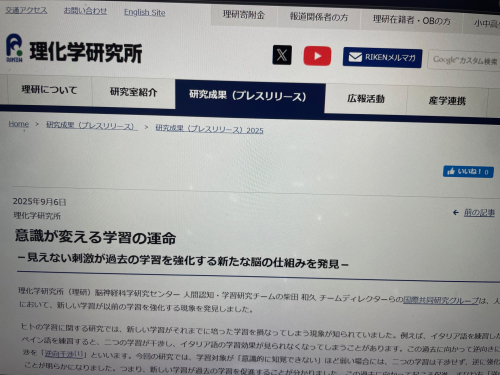Open the 産学連携 menu tab

coord(447,101)
